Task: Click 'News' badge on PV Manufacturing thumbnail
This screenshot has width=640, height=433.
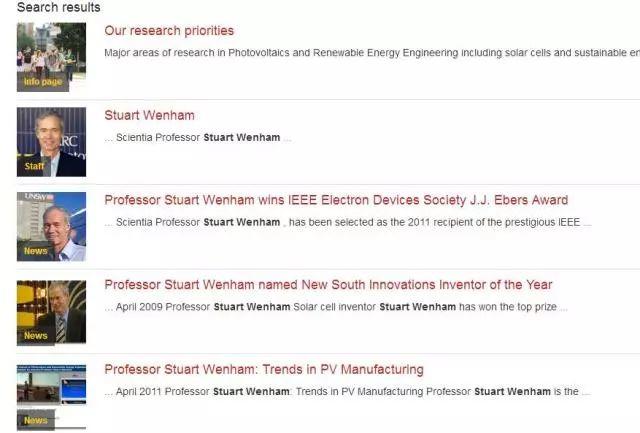Action: [x=36, y=420]
